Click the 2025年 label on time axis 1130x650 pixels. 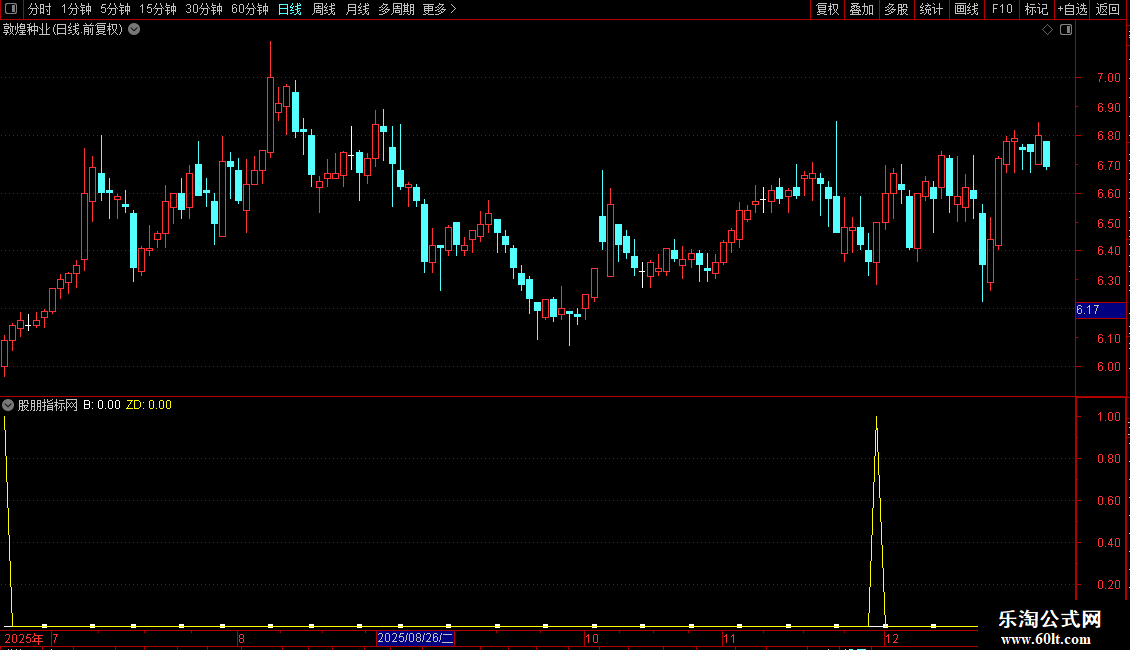coord(24,638)
